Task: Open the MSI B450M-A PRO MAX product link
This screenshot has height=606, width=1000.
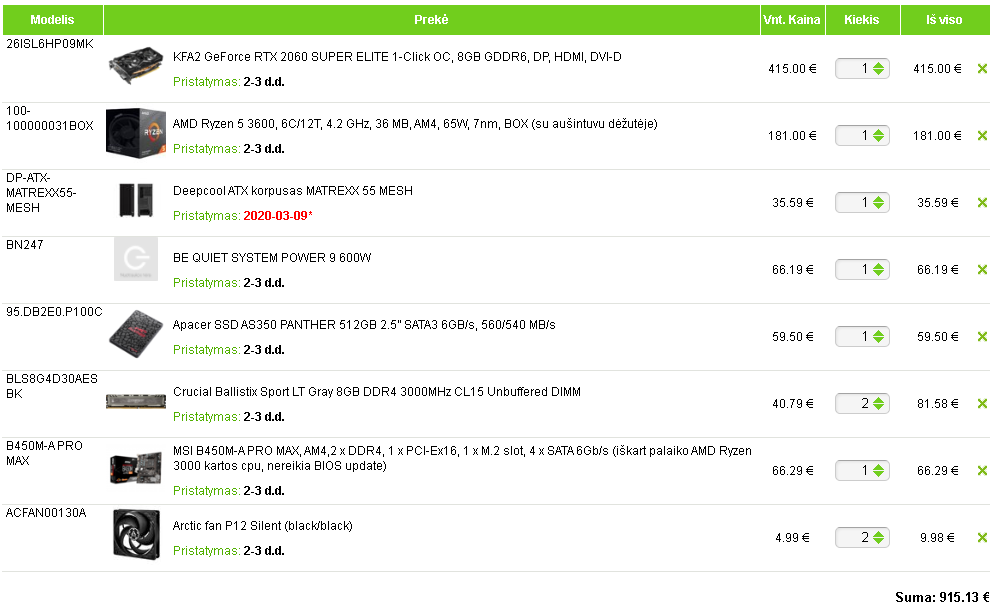Action: [x=462, y=459]
